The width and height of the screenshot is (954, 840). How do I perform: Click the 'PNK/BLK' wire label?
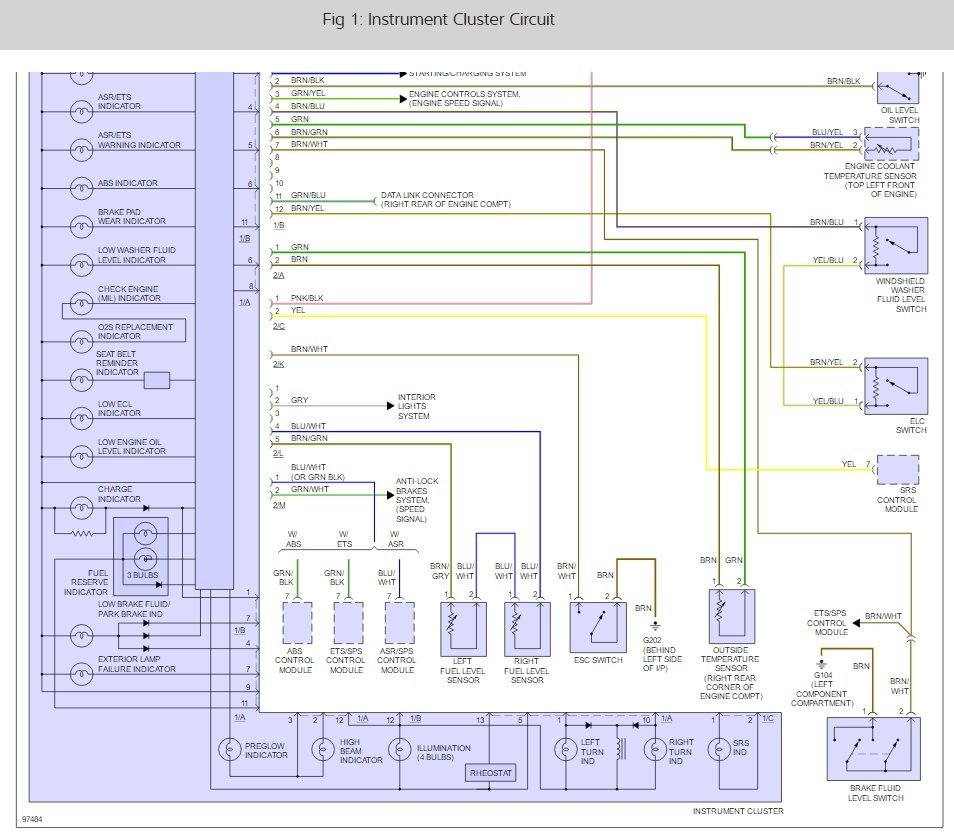point(307,298)
